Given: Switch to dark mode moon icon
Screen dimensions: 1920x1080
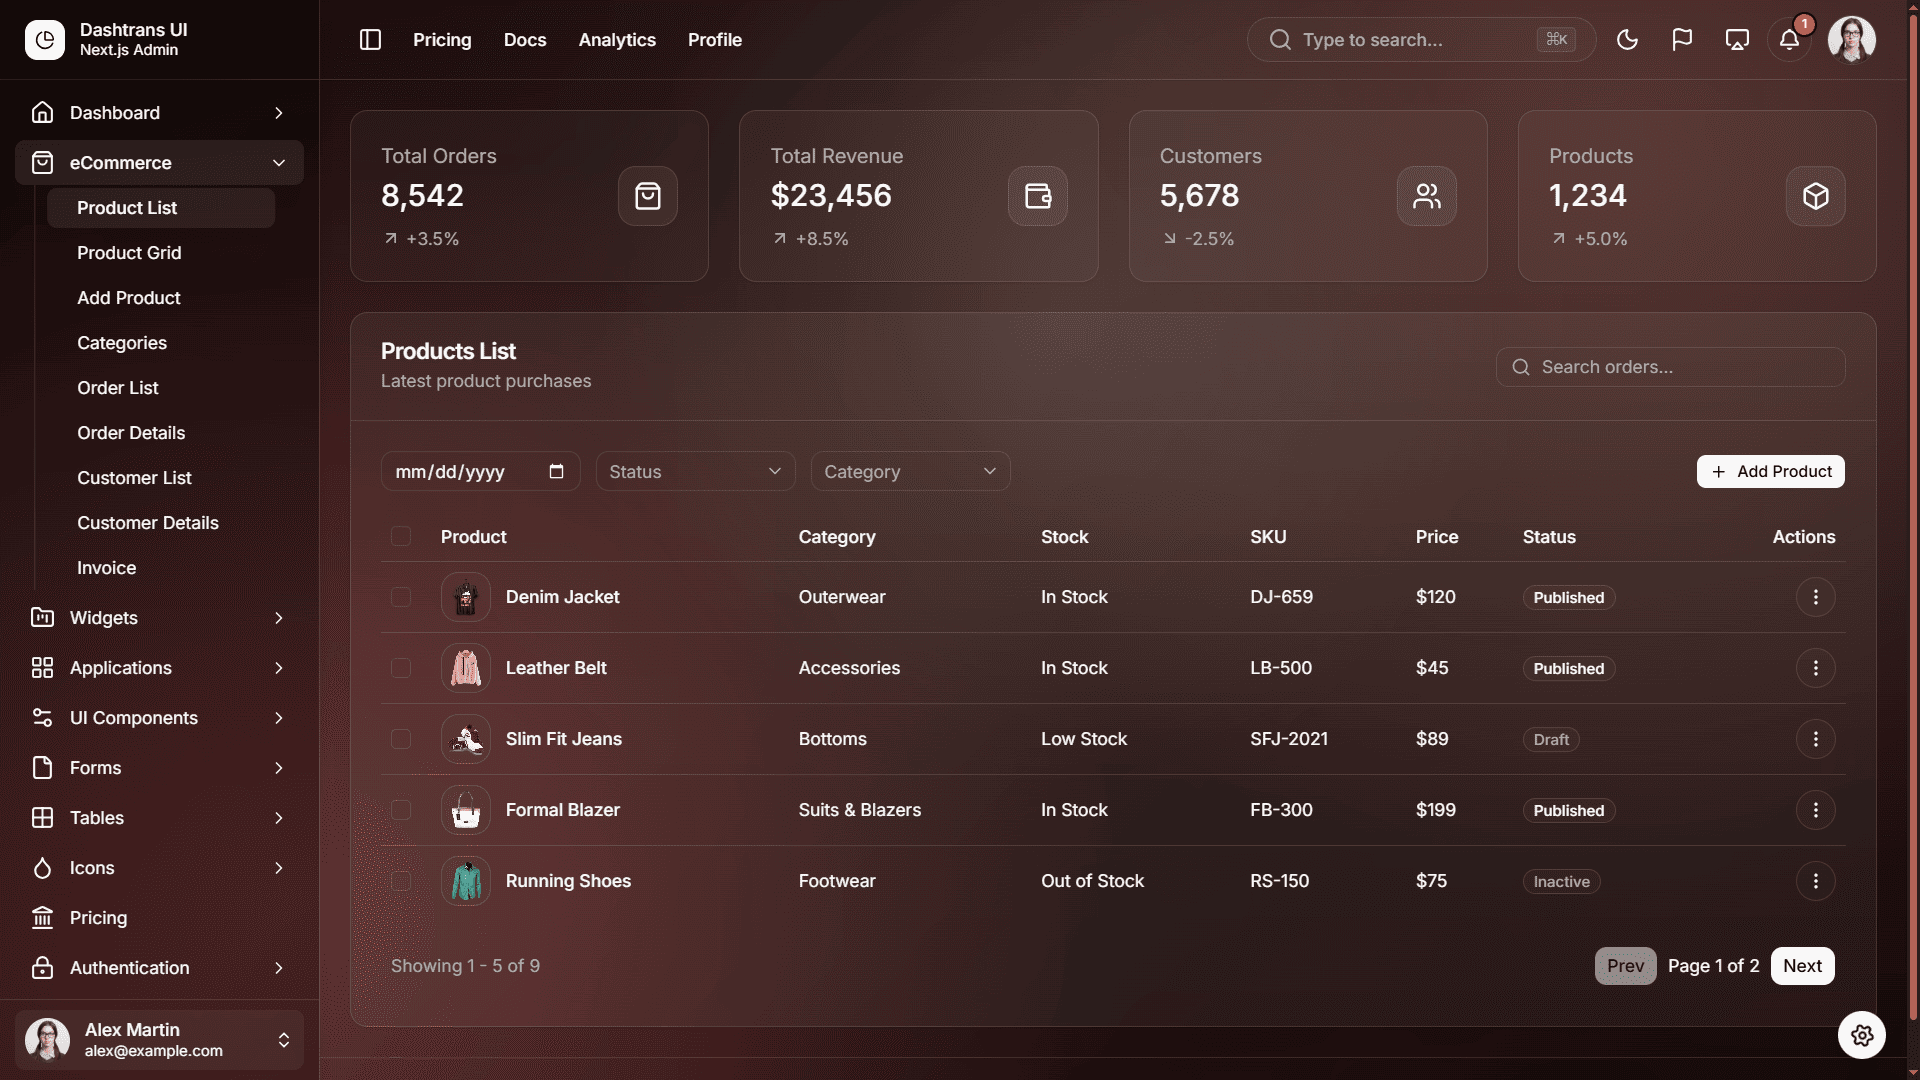Looking at the screenshot, I should pos(1627,40).
